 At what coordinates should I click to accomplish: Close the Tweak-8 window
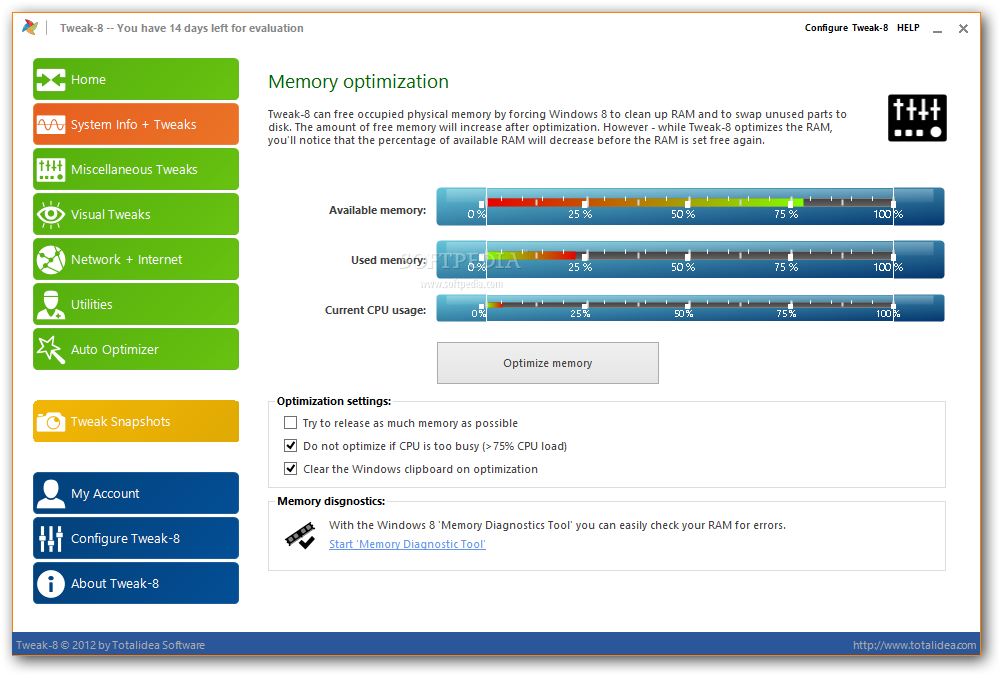963,29
